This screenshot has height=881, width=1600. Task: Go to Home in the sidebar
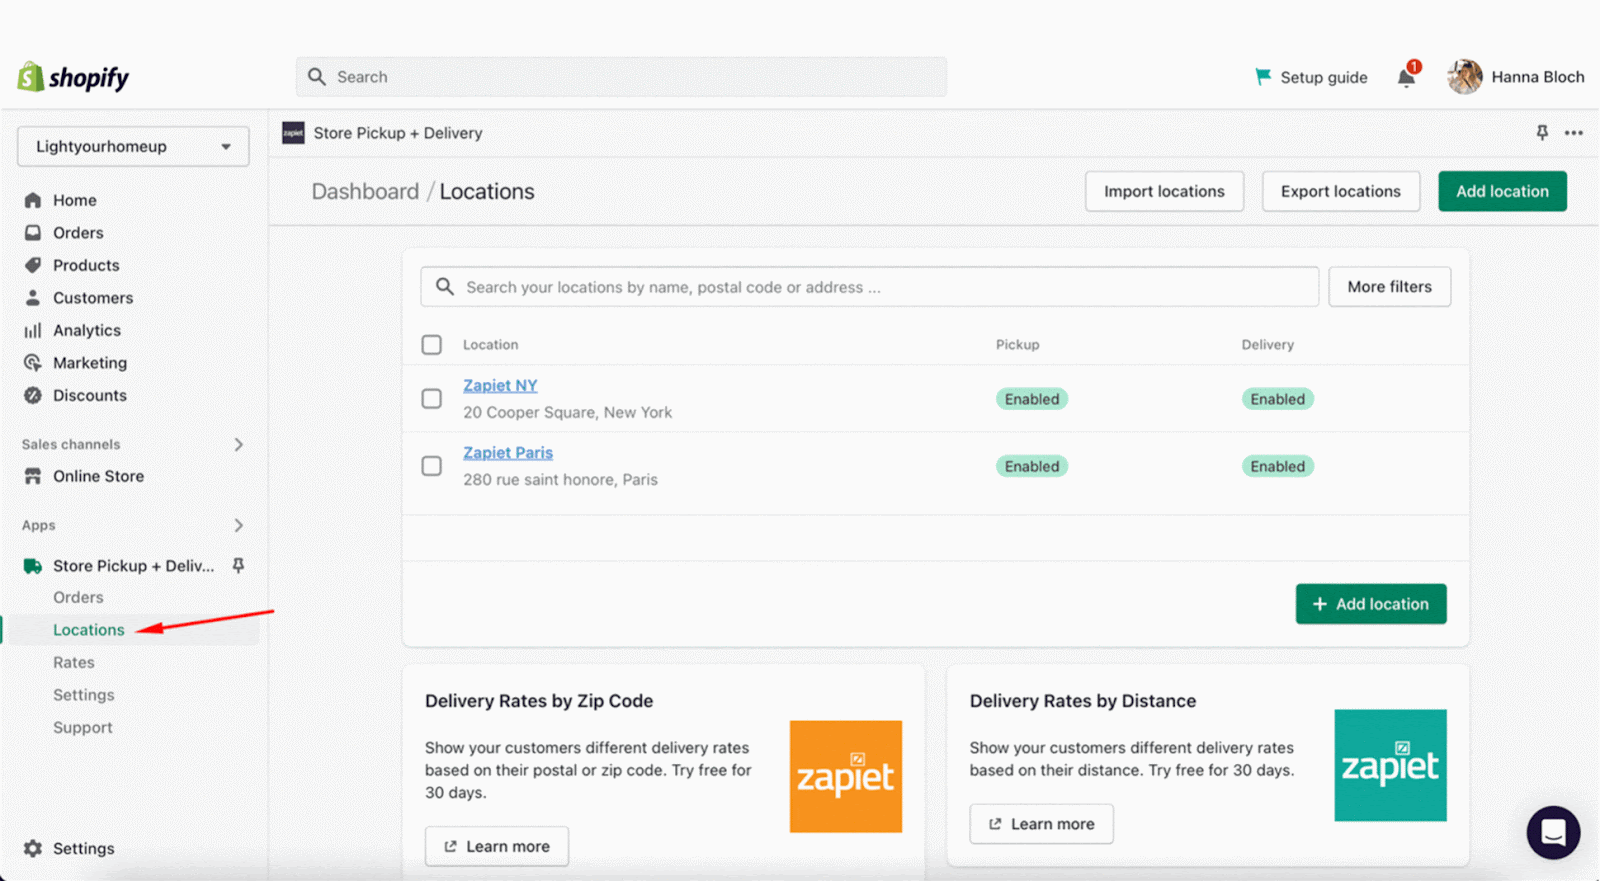tap(75, 200)
